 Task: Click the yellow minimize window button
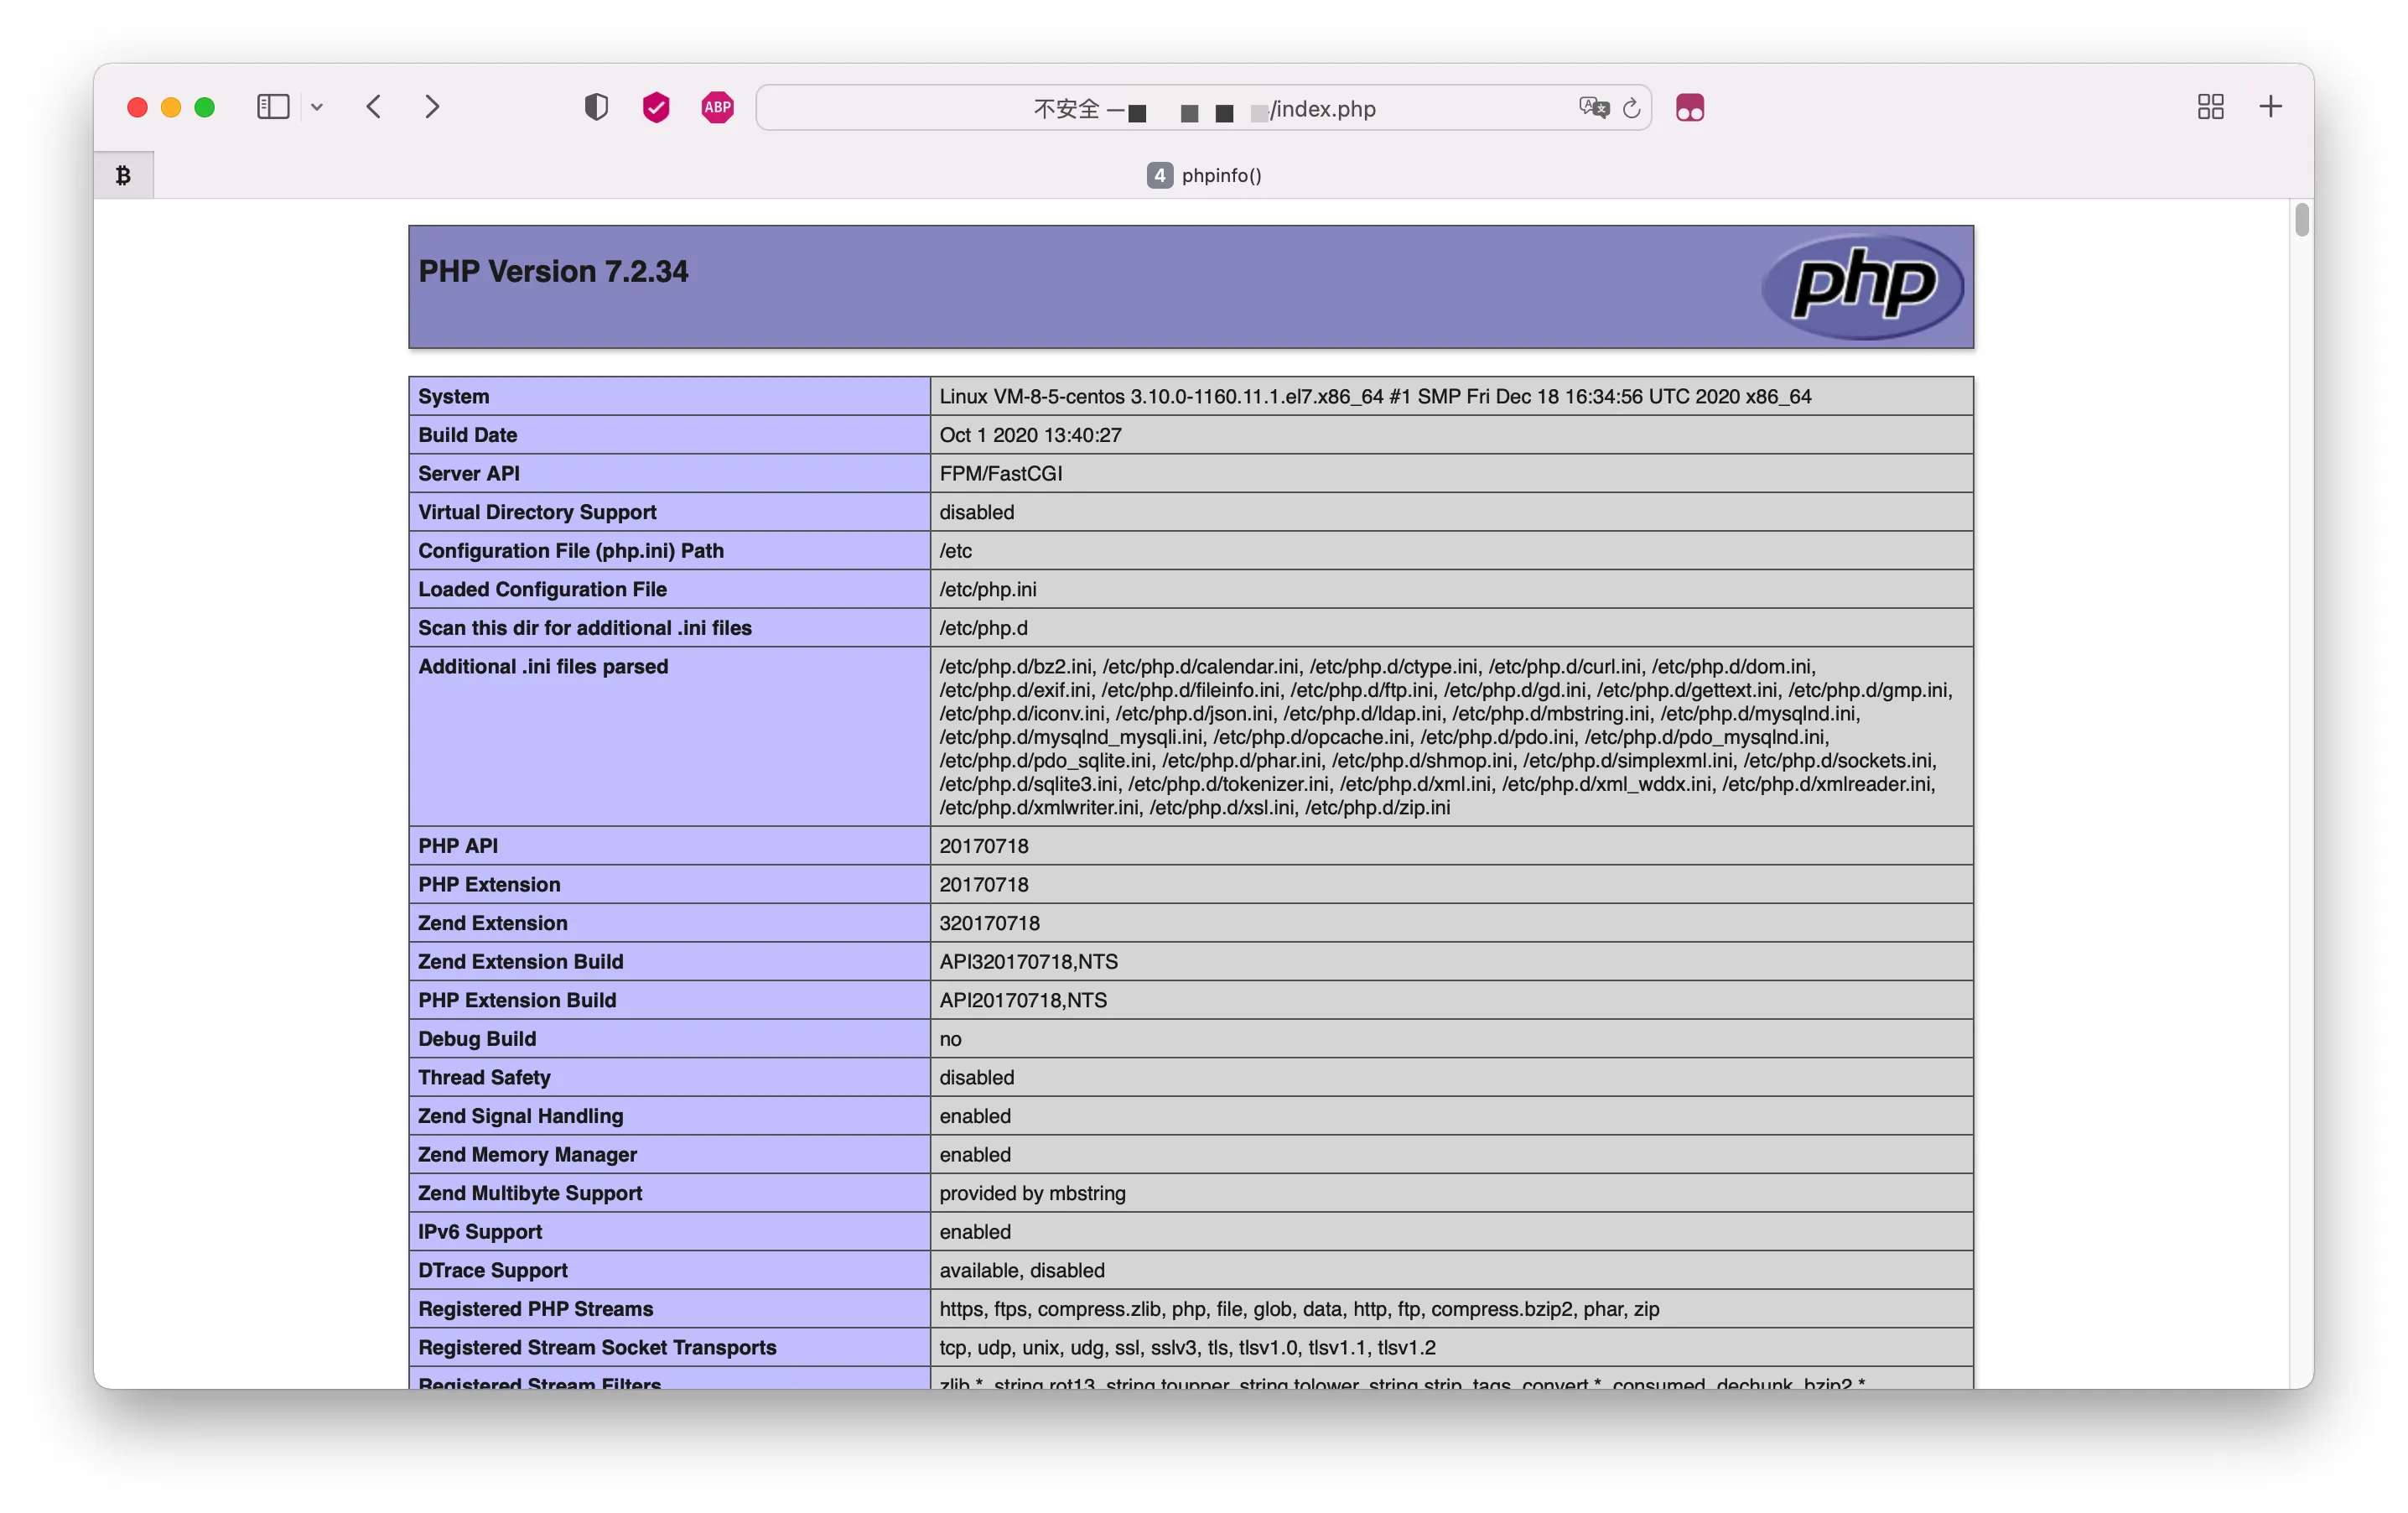click(x=171, y=107)
